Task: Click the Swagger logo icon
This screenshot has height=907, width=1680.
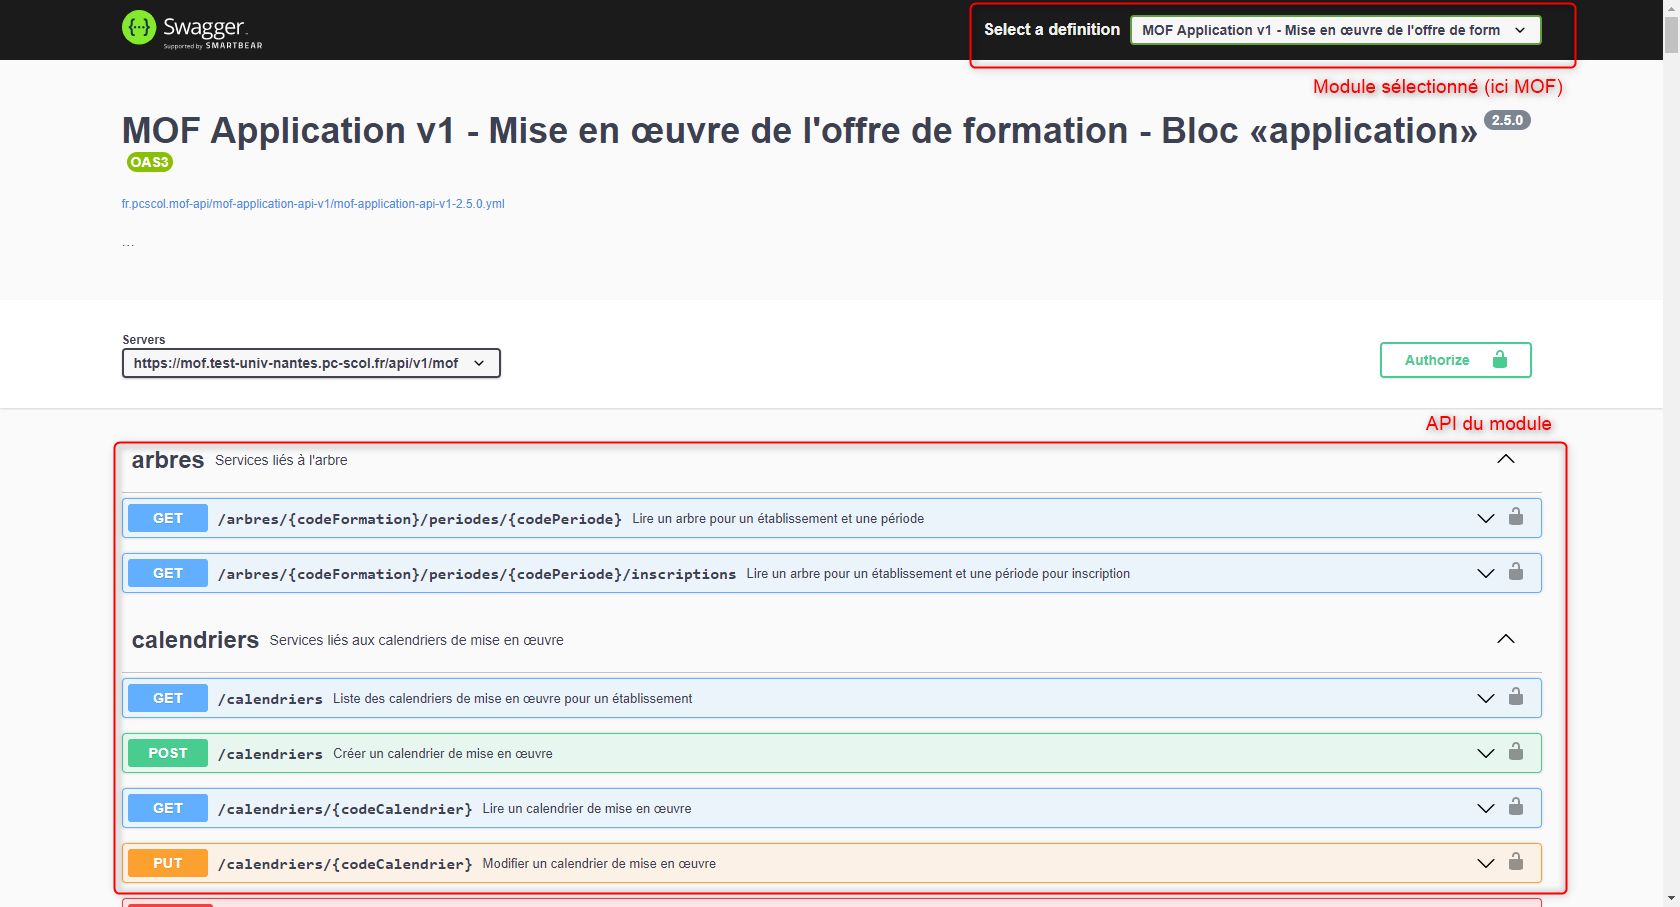Action: click(139, 28)
